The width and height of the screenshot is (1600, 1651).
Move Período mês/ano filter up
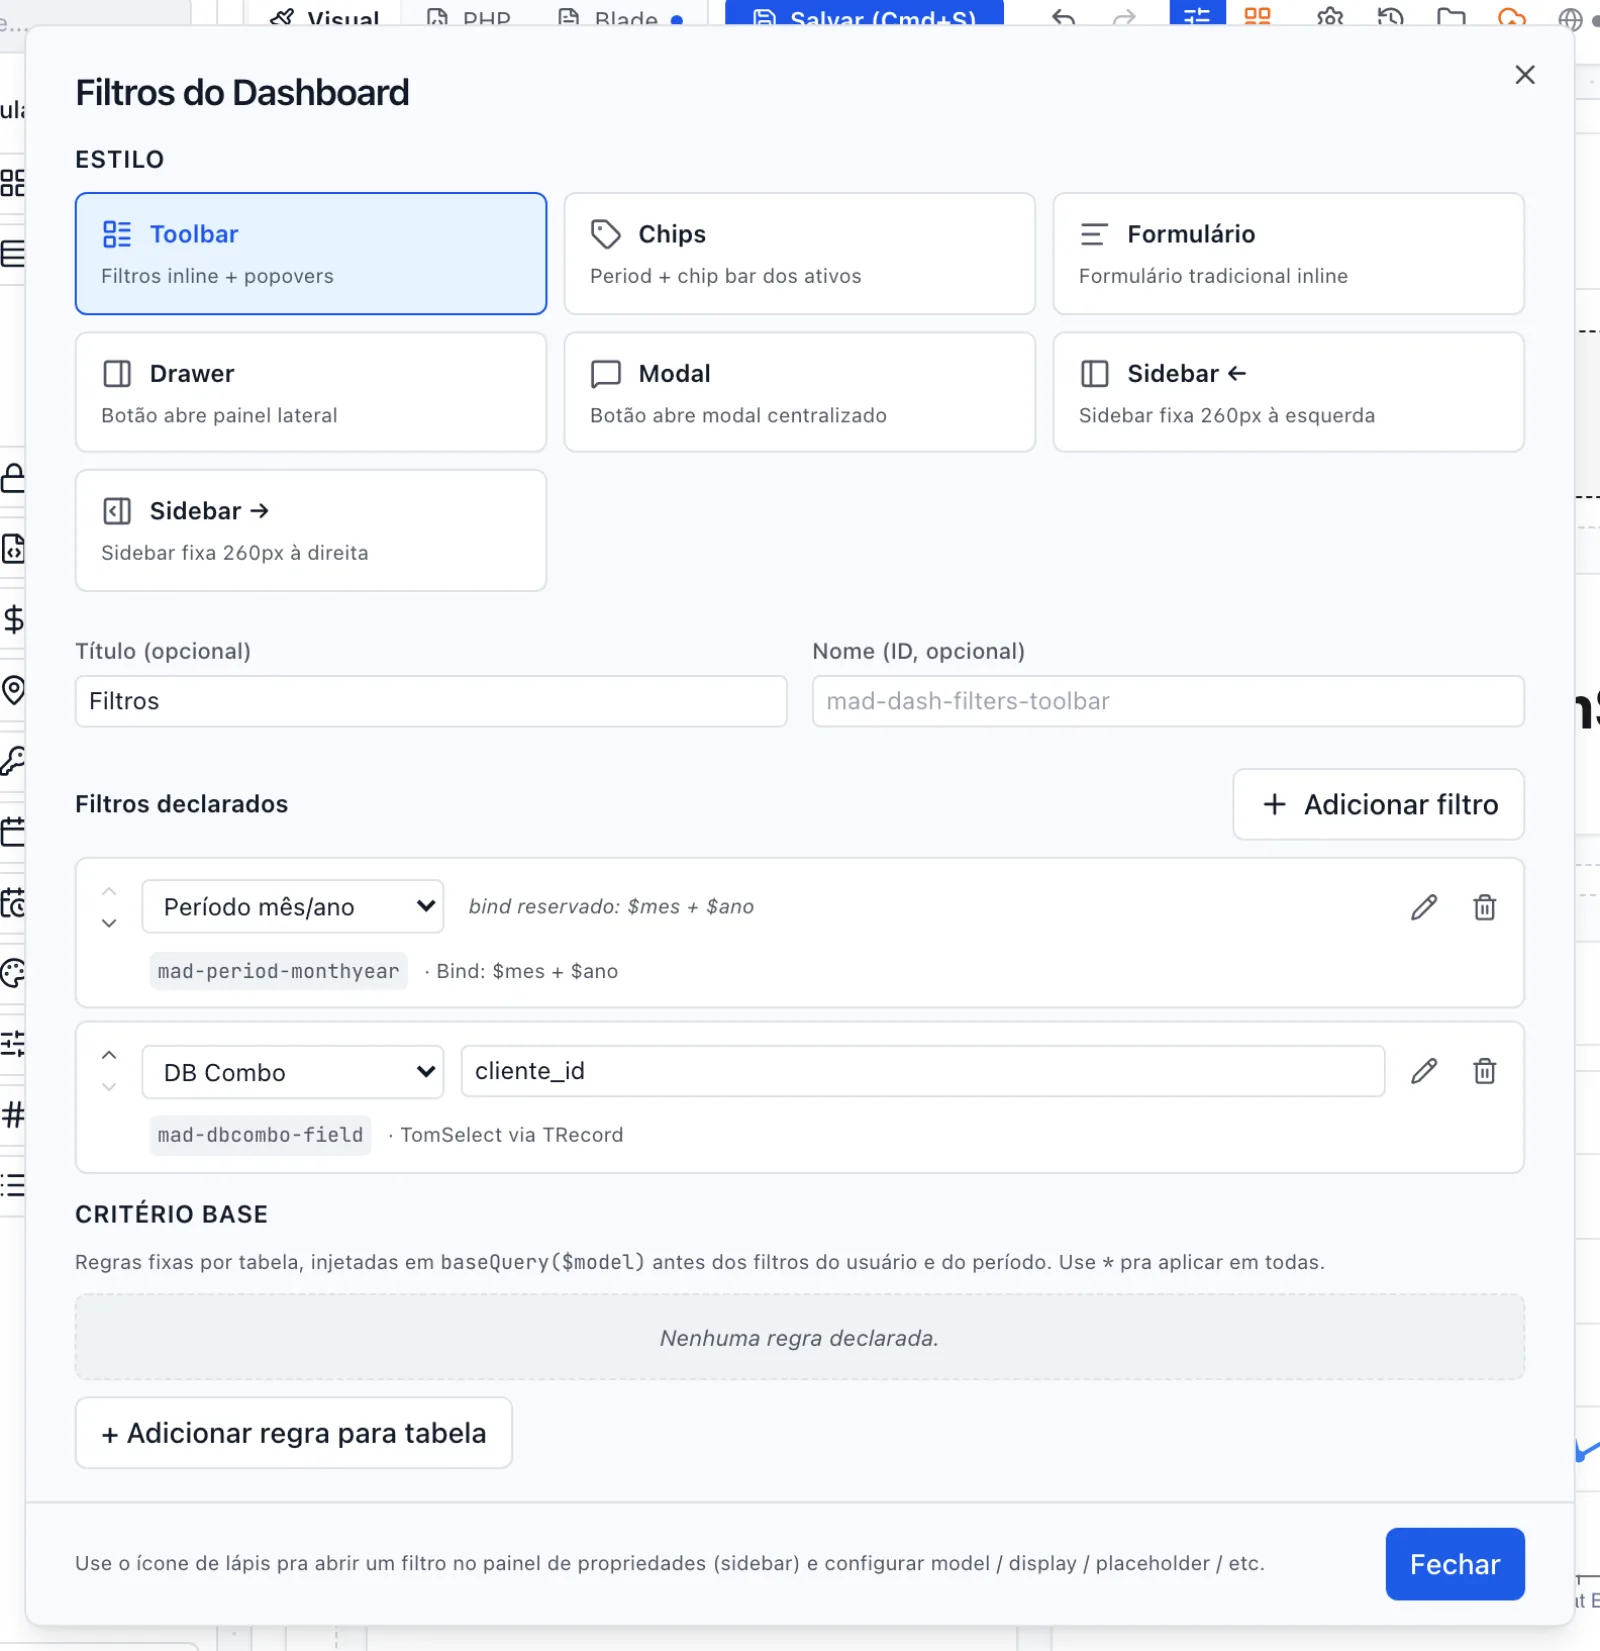click(x=109, y=891)
